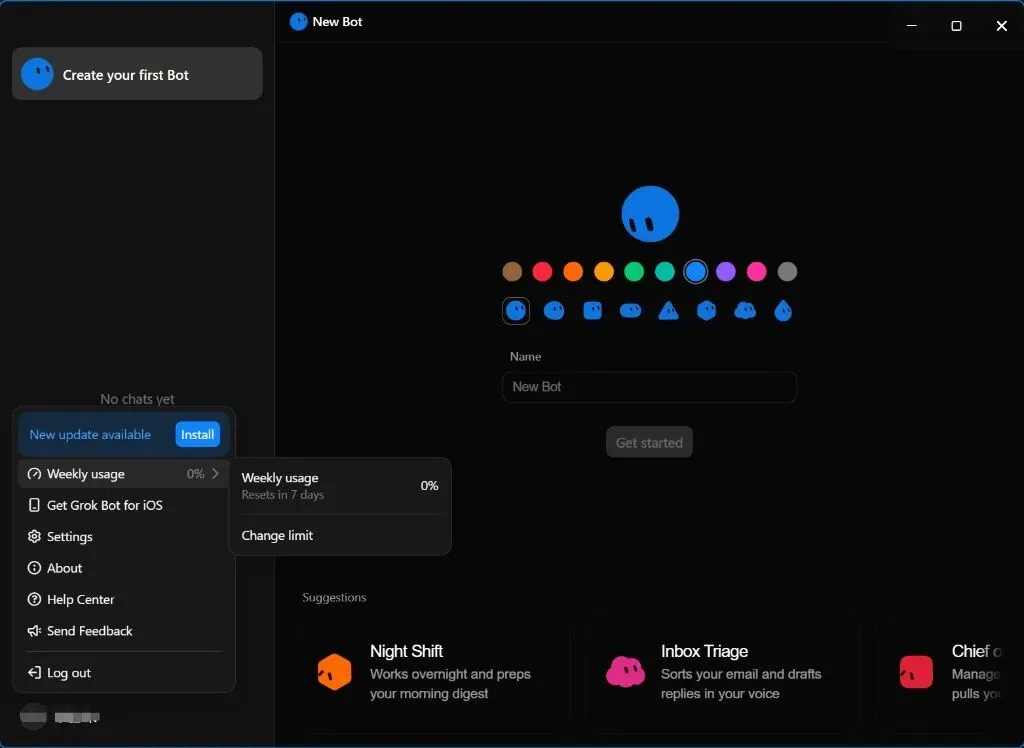Expand the Weekly usage chevron arrow
The height and width of the screenshot is (748, 1024).
215,474
